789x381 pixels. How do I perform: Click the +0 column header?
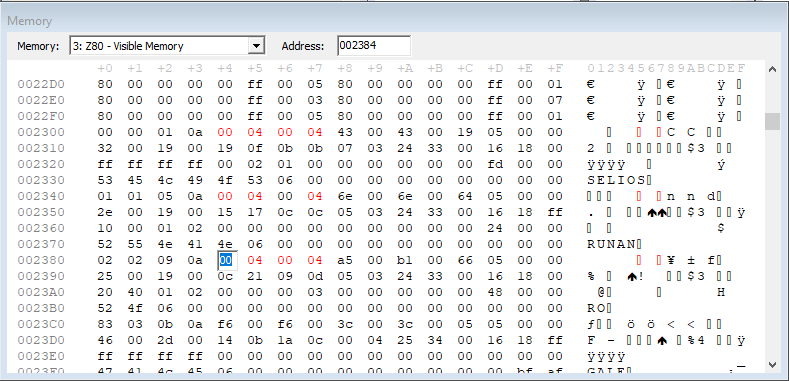[x=105, y=68]
